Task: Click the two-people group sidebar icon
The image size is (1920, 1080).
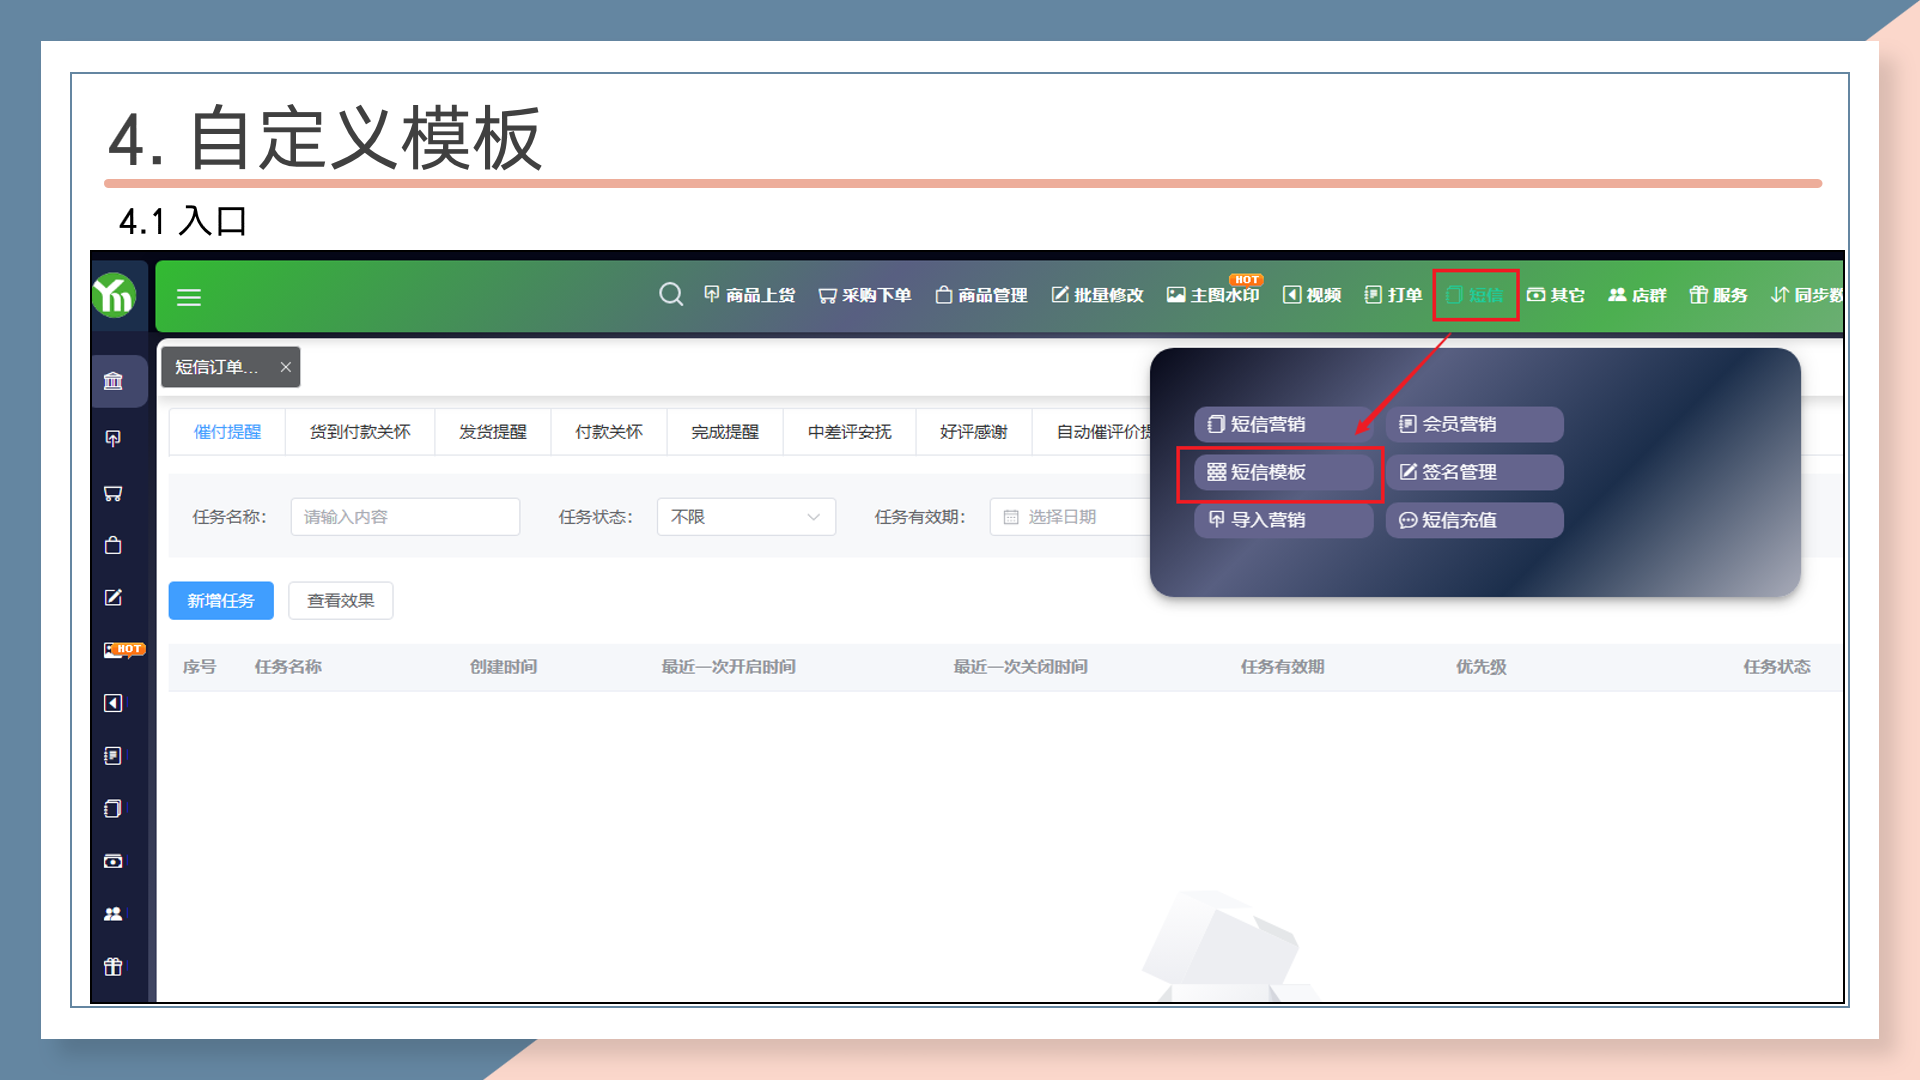Action: pyautogui.click(x=113, y=914)
